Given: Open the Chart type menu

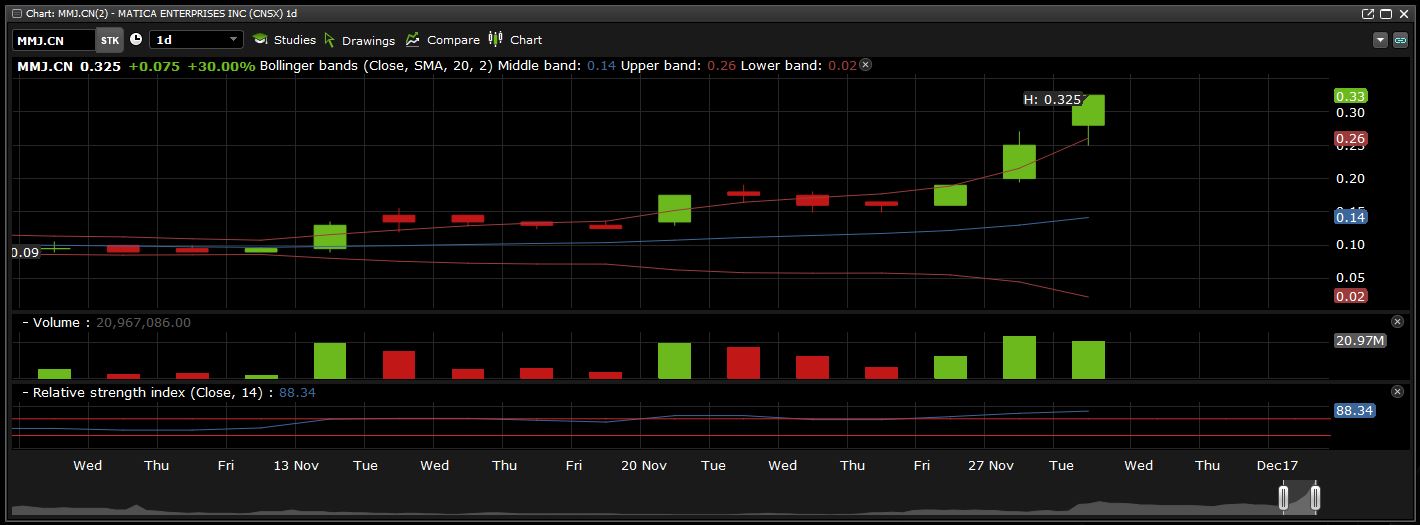Looking at the screenshot, I should pyautogui.click(x=515, y=40).
